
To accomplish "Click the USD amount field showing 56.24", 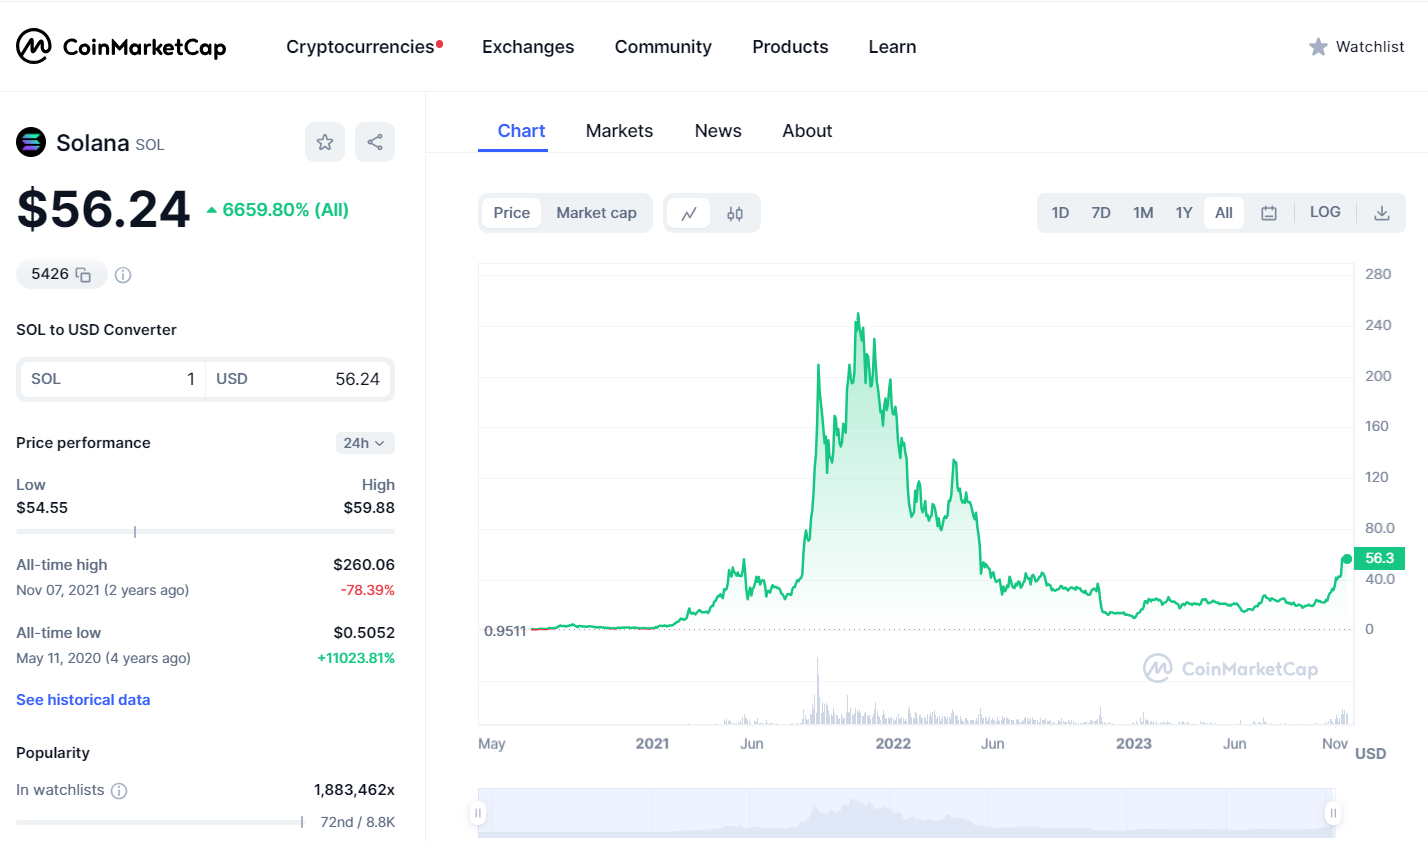I will pyautogui.click(x=298, y=379).
